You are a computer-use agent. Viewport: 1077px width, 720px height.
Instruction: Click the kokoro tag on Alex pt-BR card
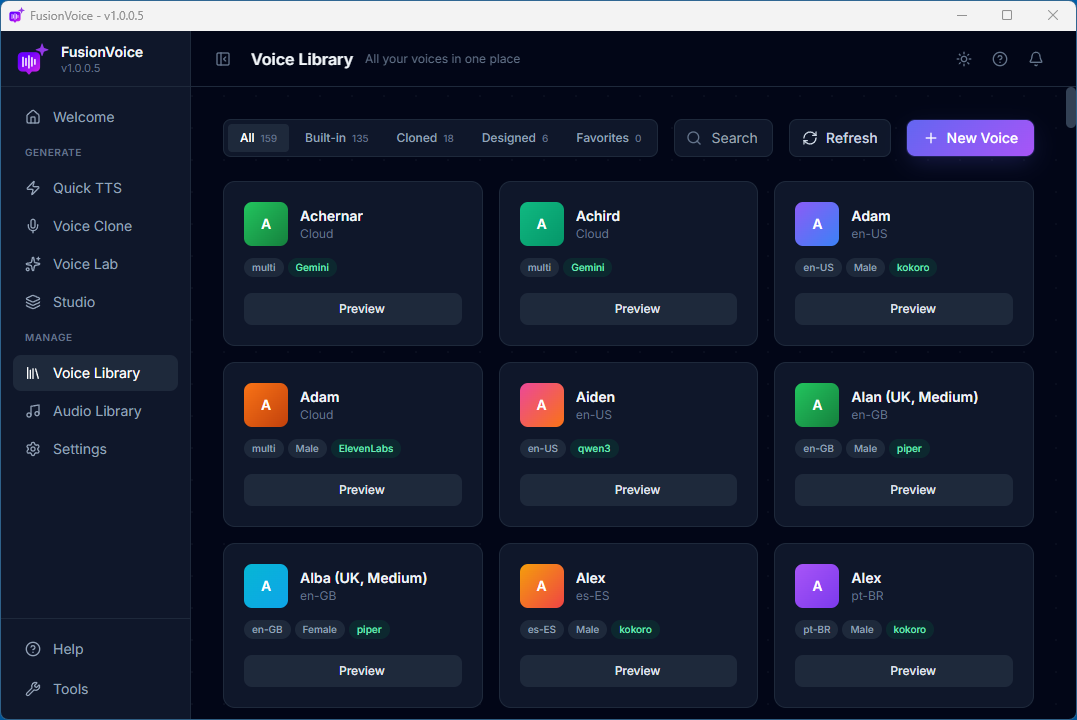(909, 629)
